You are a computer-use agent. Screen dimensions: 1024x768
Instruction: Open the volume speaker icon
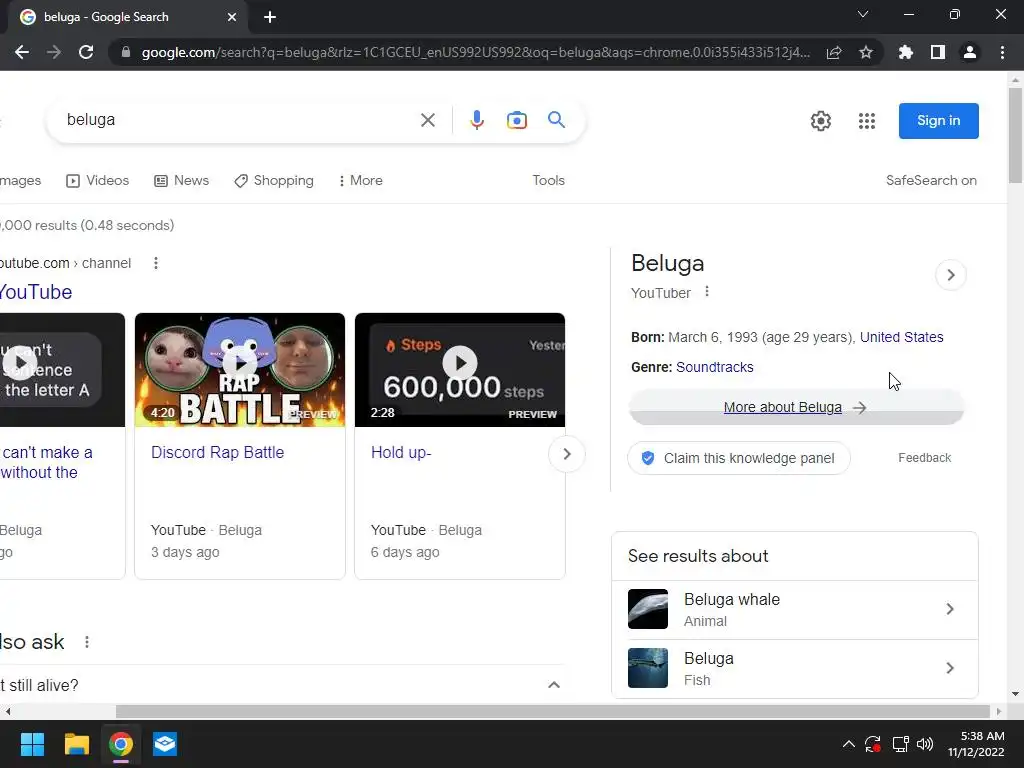pos(925,744)
